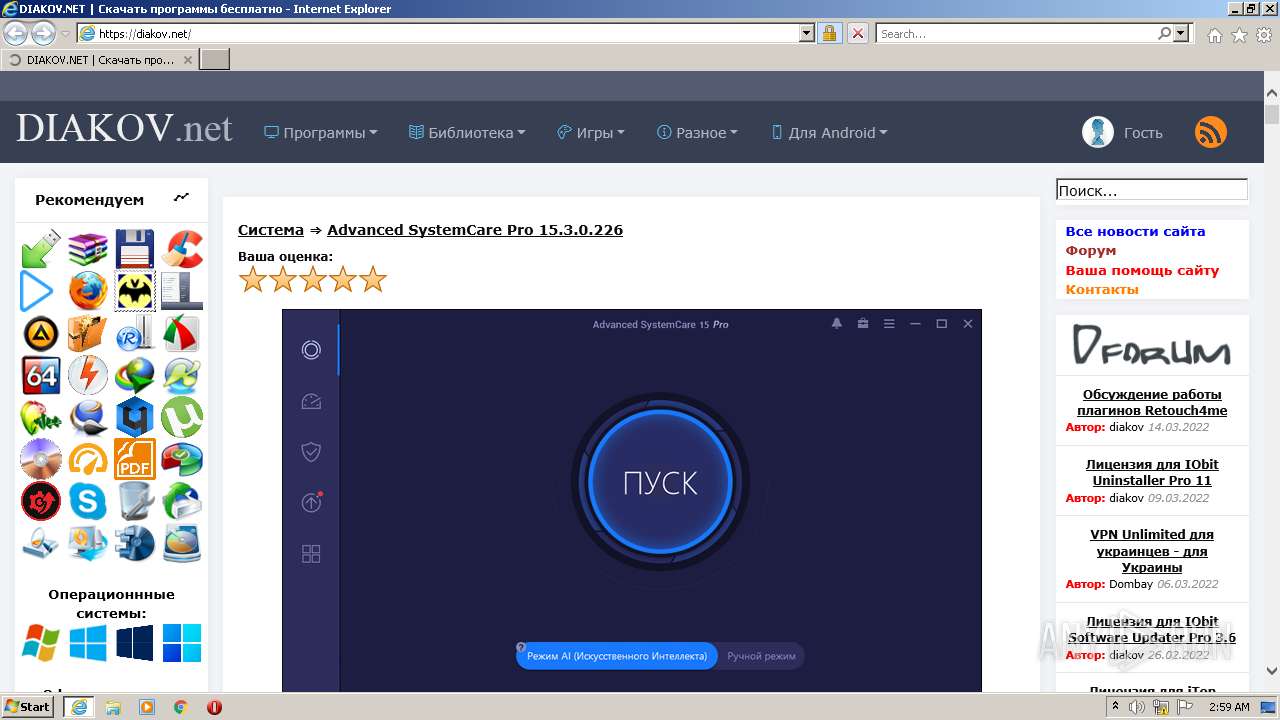Open the uTorrent green icon

[182, 418]
